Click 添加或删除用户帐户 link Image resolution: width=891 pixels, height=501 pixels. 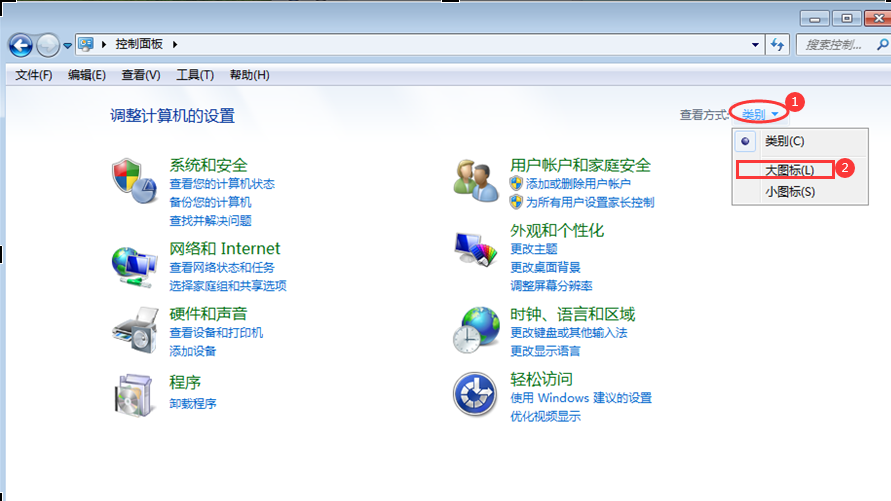[x=578, y=184]
